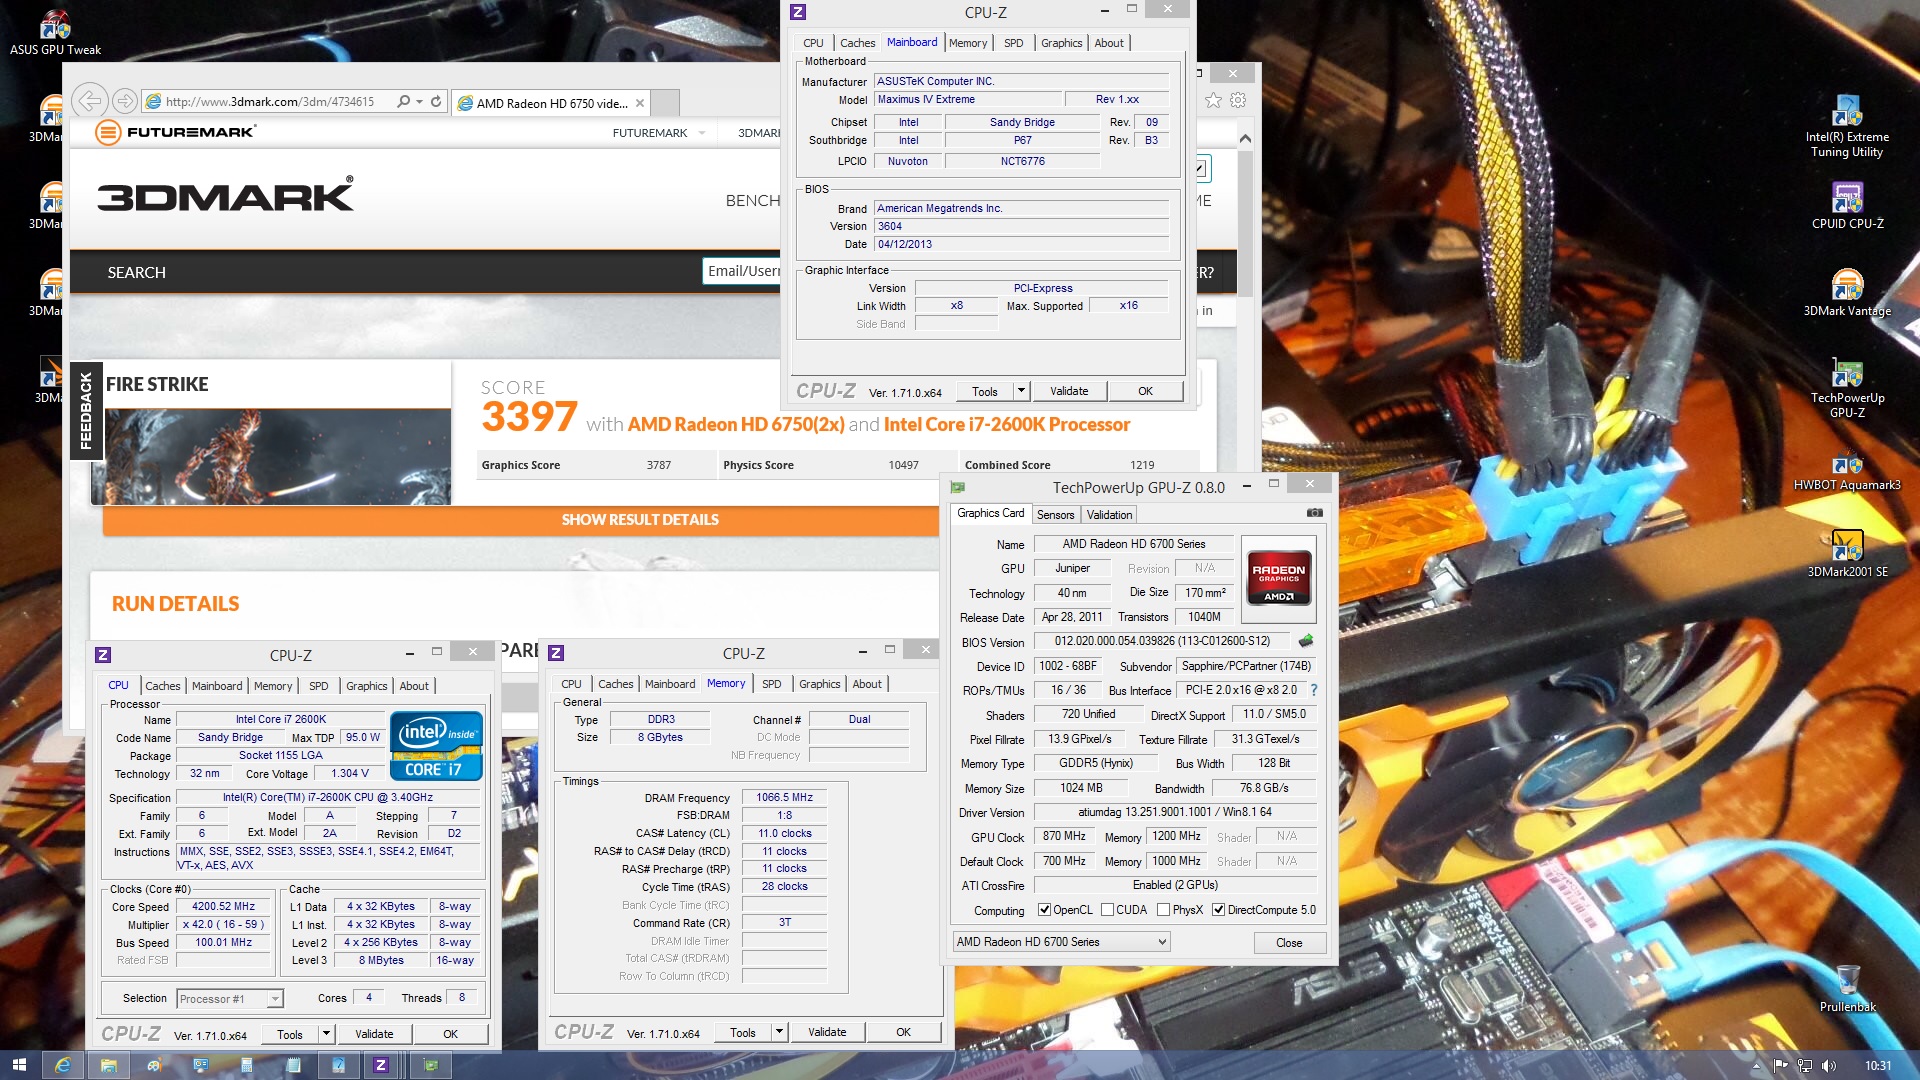Switch to CPU-Z purple taskbar icon
This screenshot has height=1080, width=1920.
[x=380, y=1065]
